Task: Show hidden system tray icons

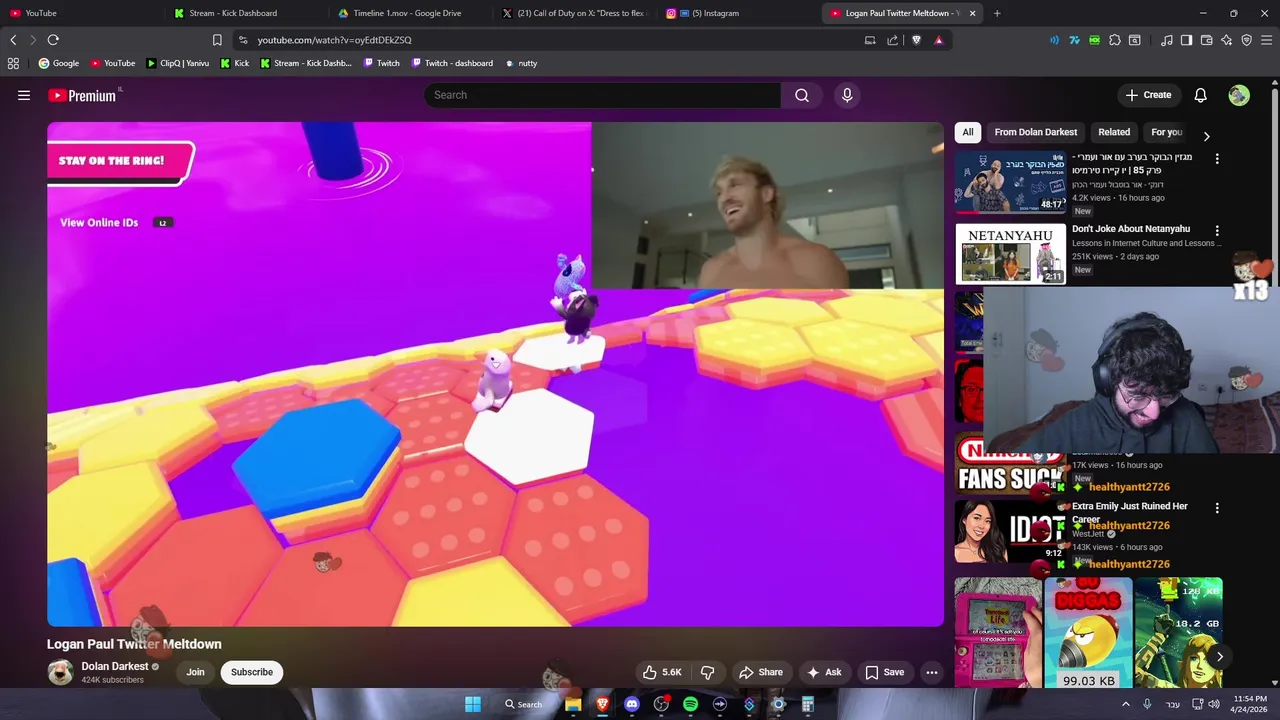Action: coord(1125,704)
